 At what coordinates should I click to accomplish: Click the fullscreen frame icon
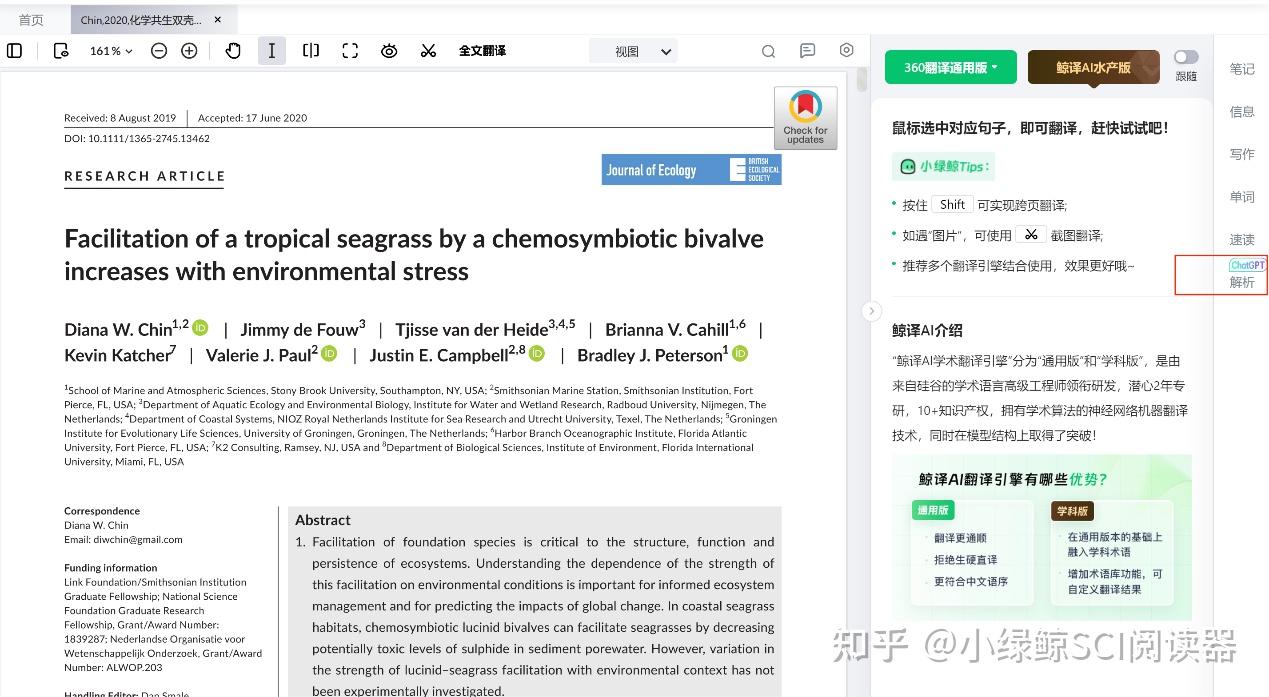tap(350, 51)
